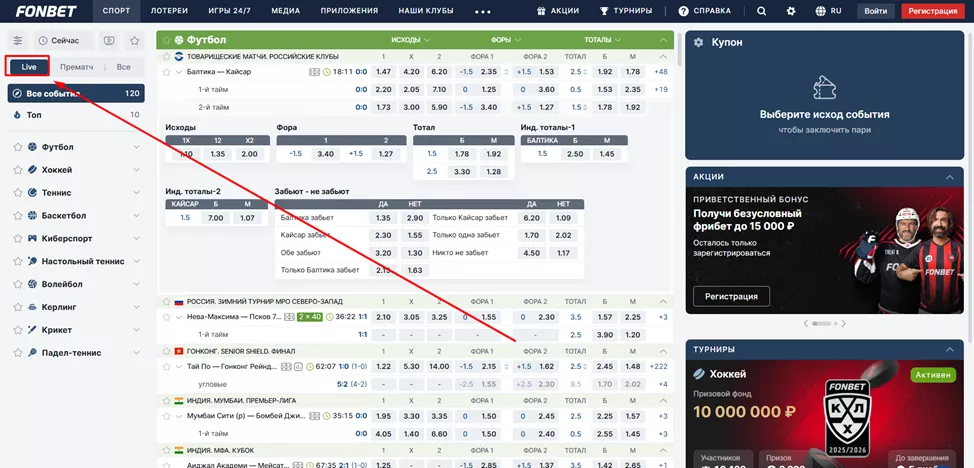Collapse the Акции promo panel

pos(948,176)
